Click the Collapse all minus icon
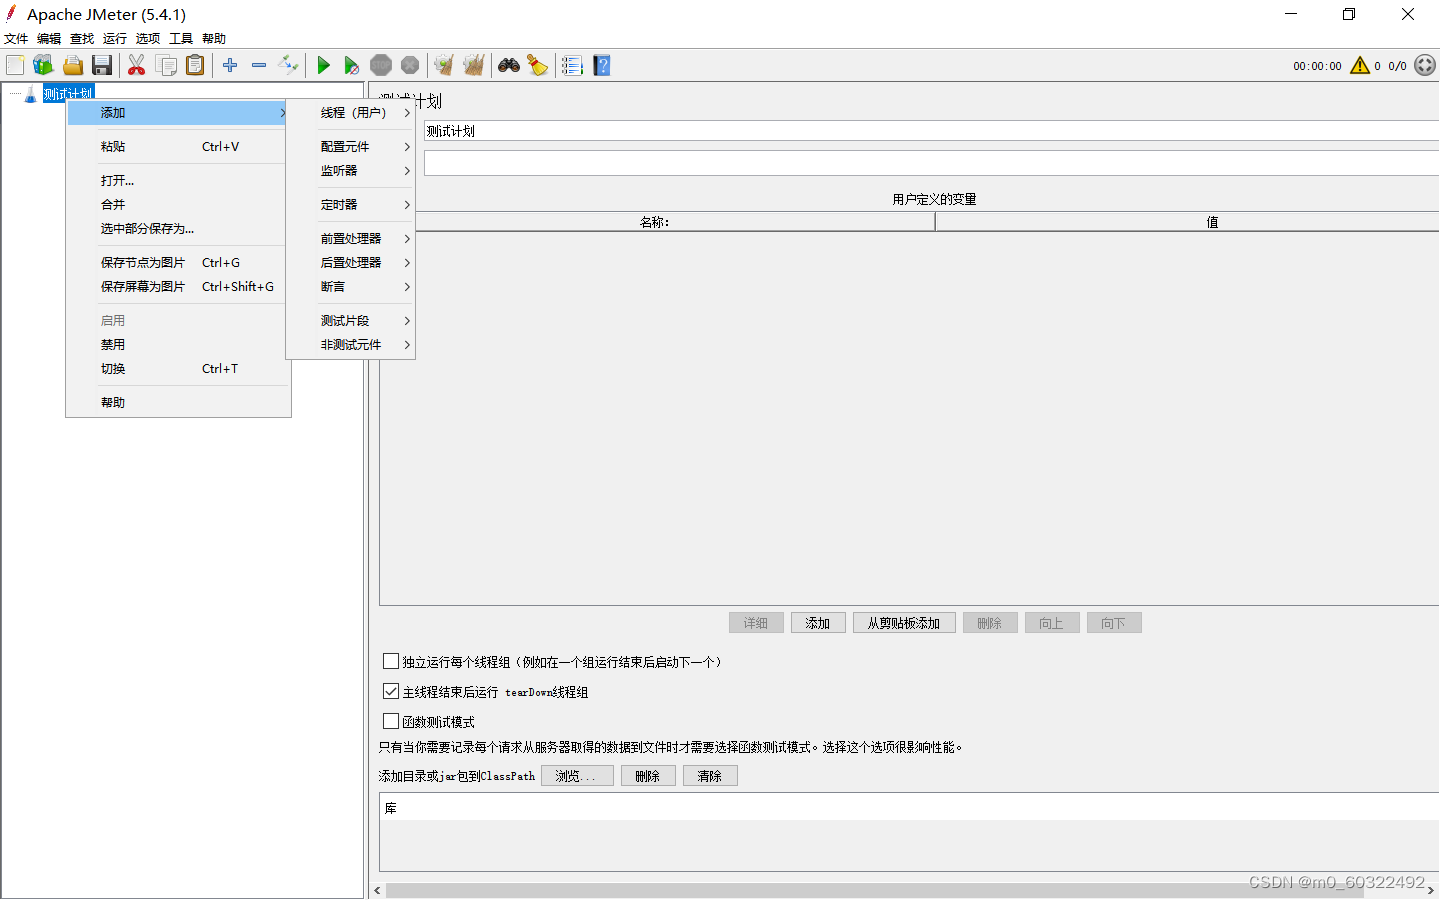This screenshot has height=900, width=1440. [x=259, y=65]
